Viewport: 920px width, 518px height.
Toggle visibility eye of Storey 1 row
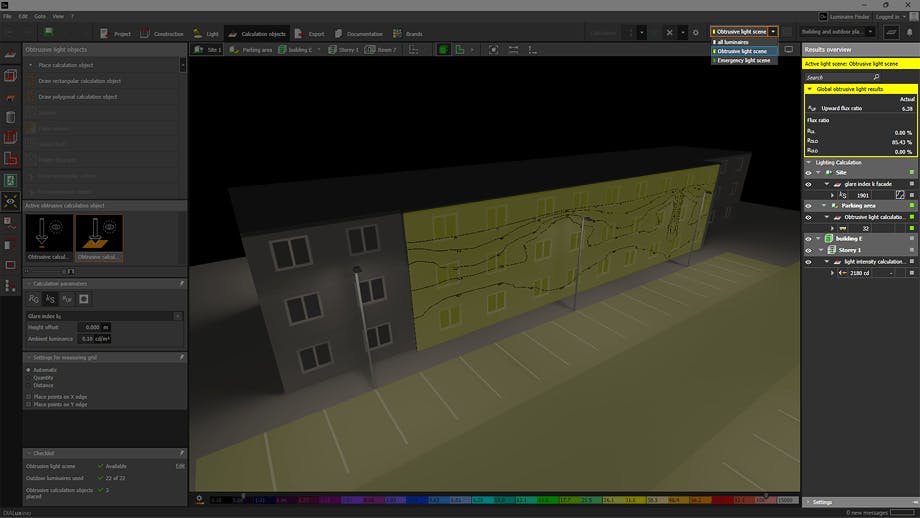808,250
